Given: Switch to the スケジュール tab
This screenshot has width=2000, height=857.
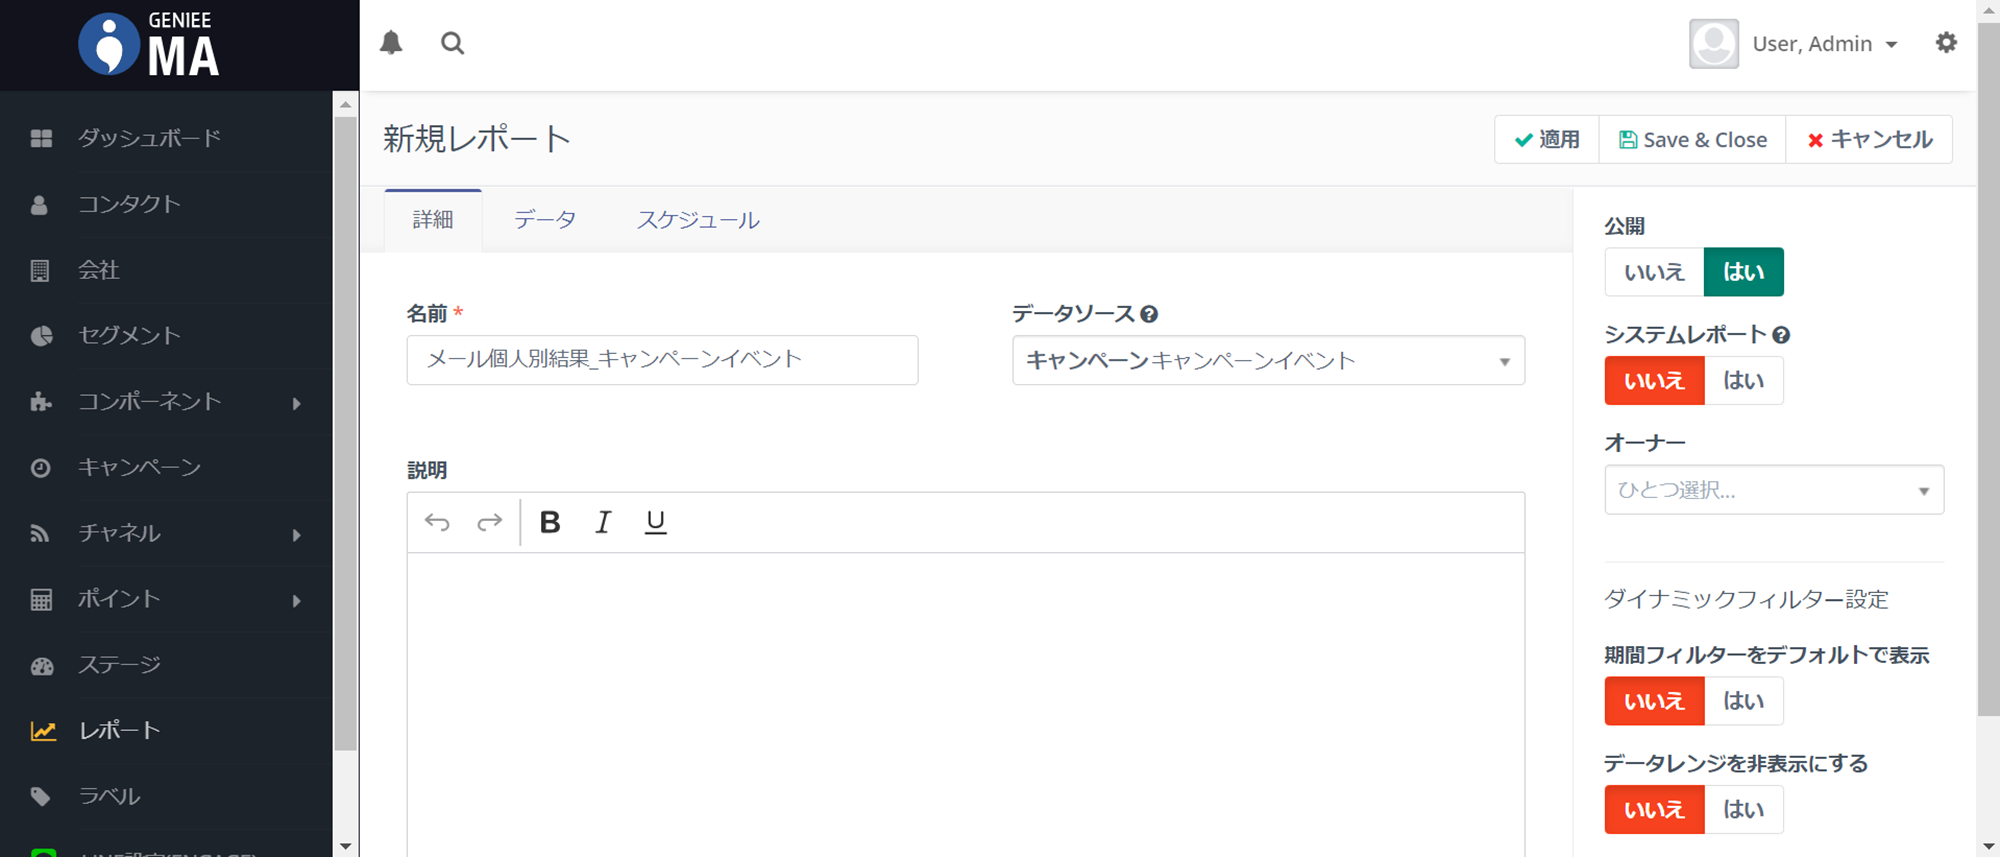Looking at the screenshot, I should pos(698,220).
